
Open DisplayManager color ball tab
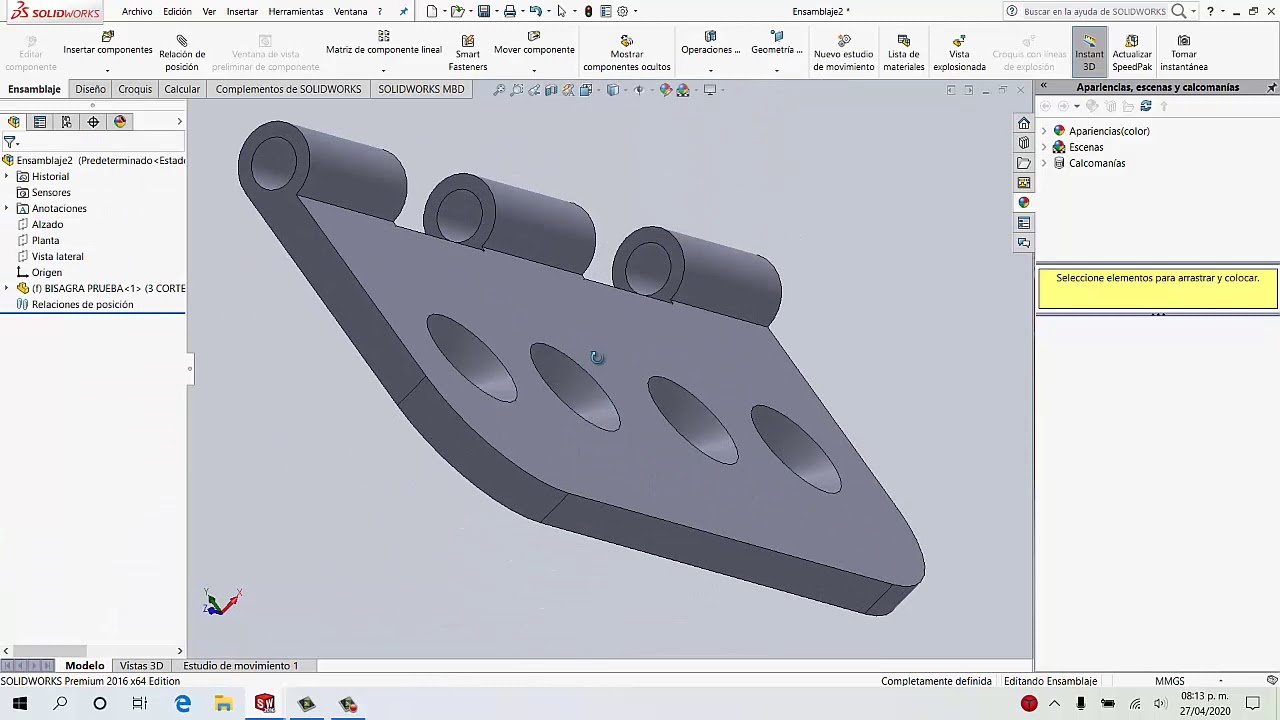click(x=120, y=122)
